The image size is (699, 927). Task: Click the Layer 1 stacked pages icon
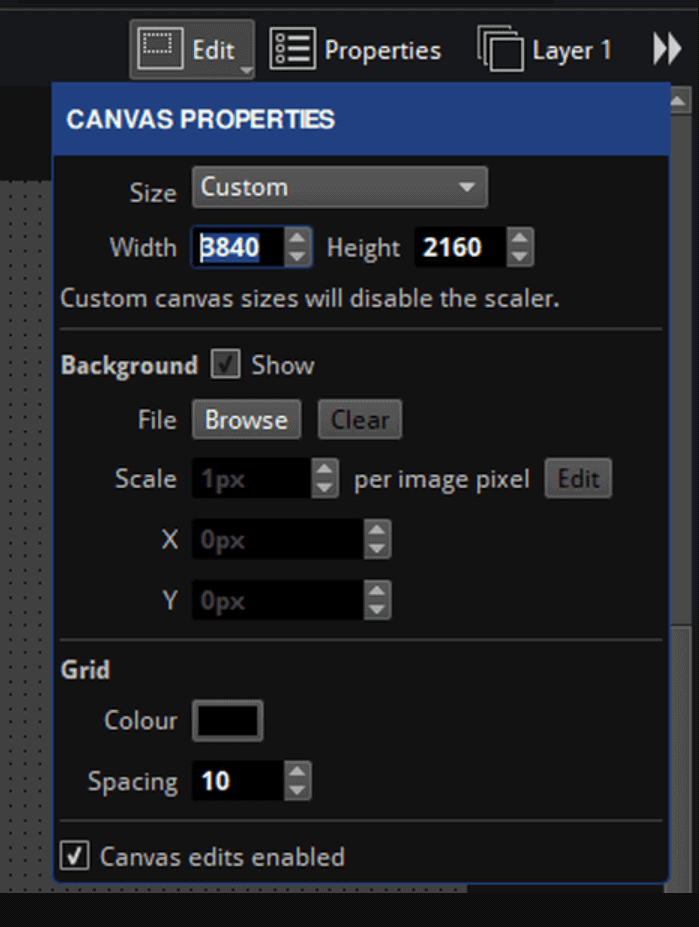500,48
